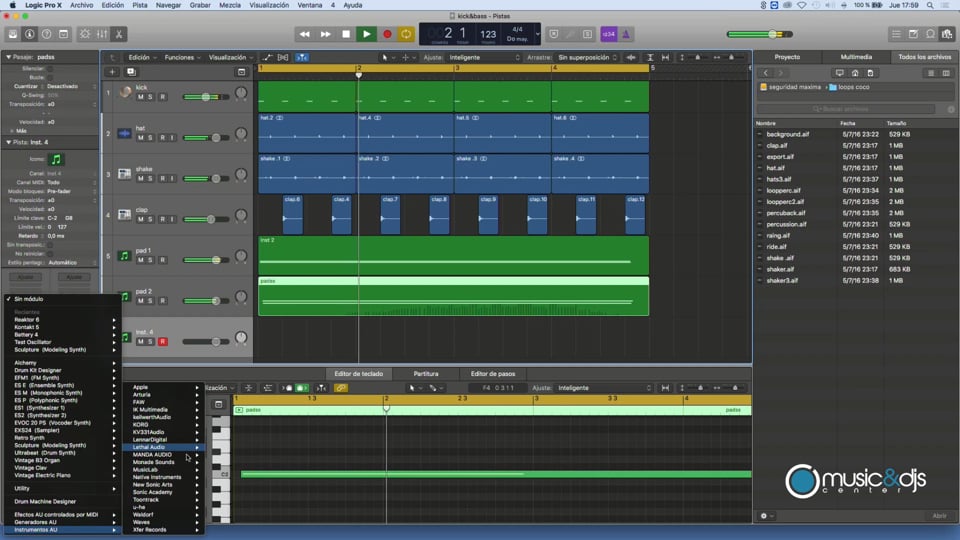Open the Ajuste Inteligente snap dropdown
Viewport: 960px width, 540px height.
point(483,58)
